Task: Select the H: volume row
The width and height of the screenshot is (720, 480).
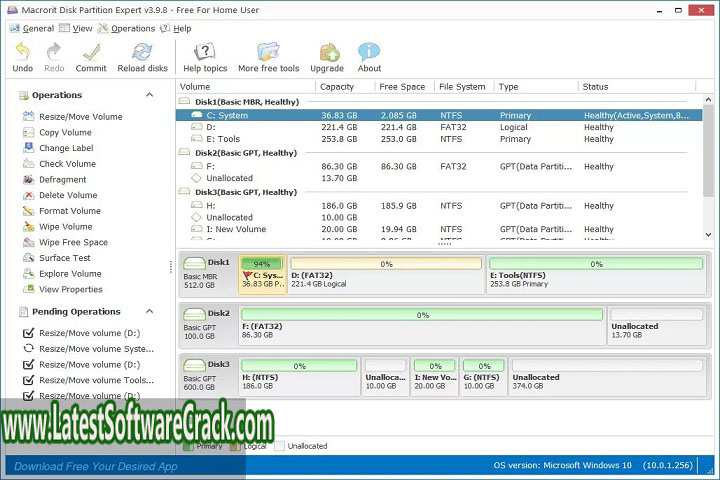Action: (439, 206)
